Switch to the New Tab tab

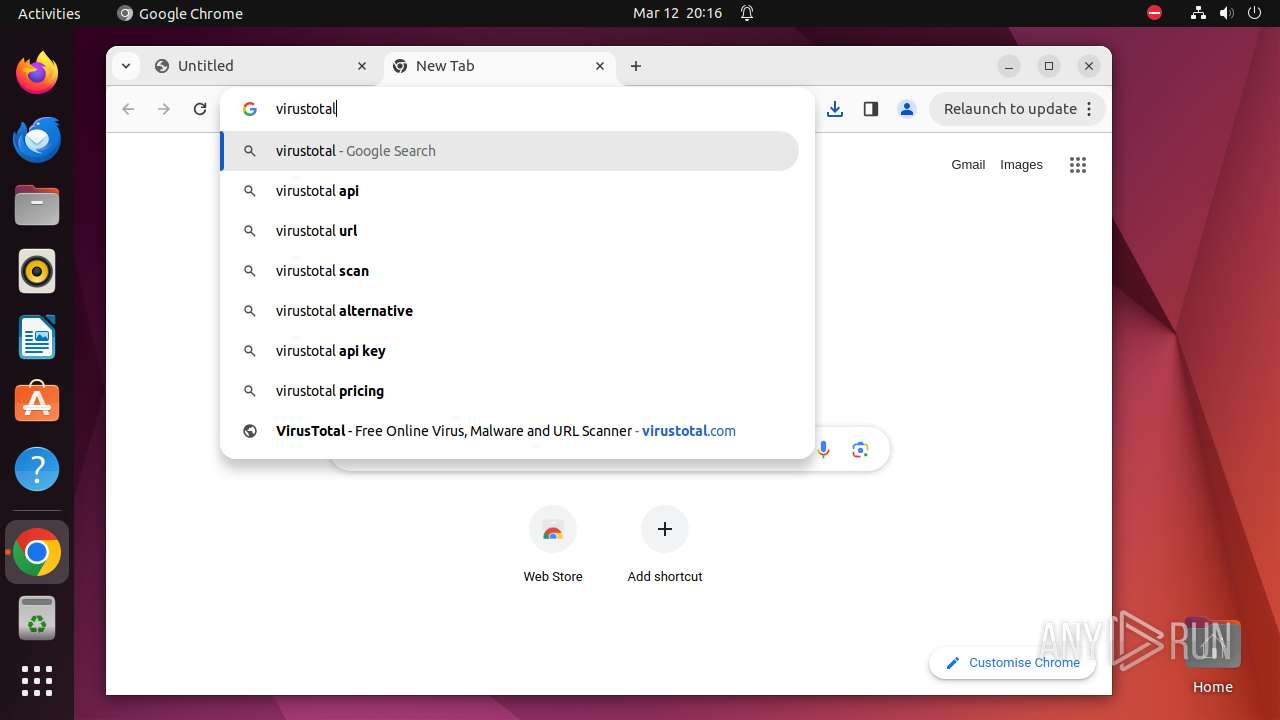click(499, 66)
